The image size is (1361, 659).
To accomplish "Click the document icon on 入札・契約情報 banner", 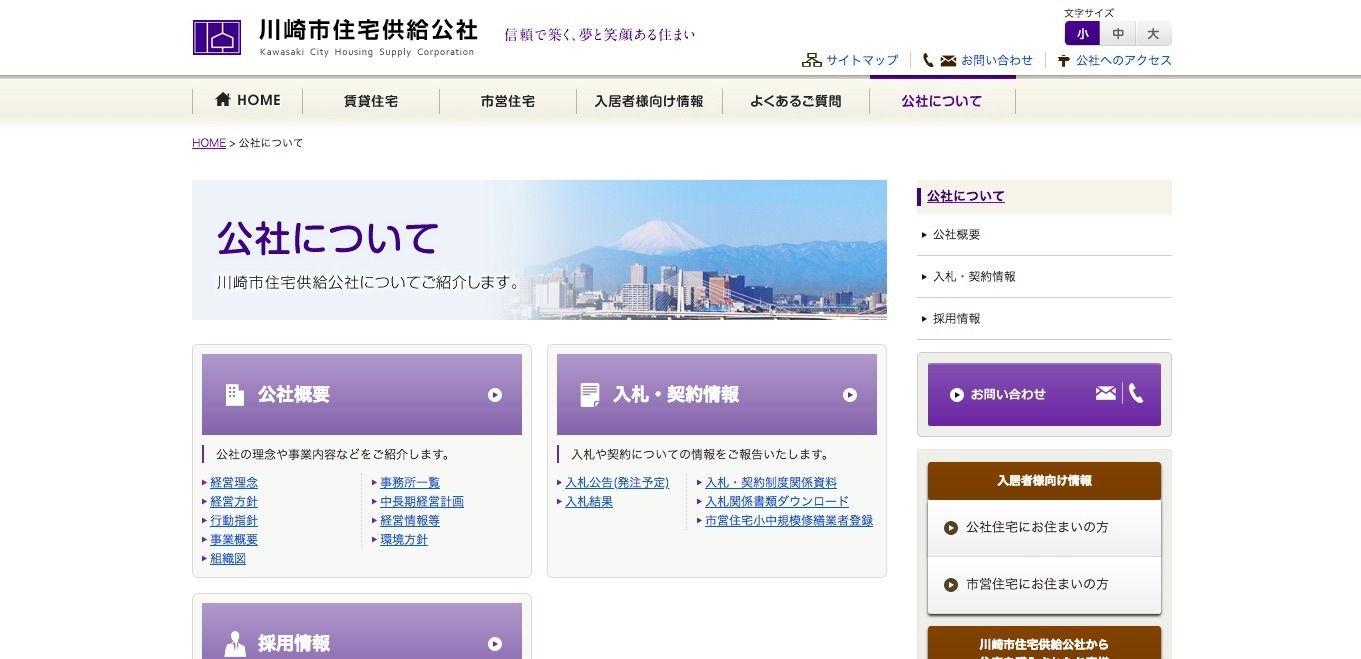I will click(590, 395).
